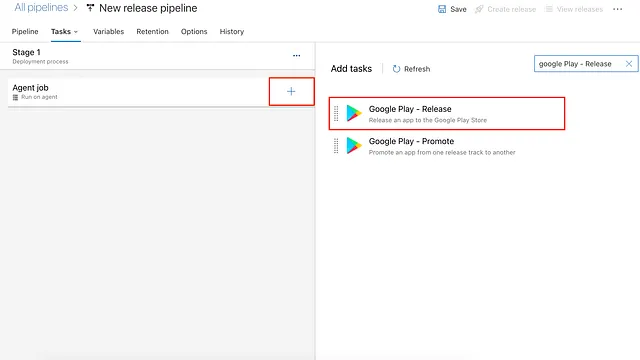
Task: Grab the Google Play - Release drag handle
Action: click(x=336, y=113)
